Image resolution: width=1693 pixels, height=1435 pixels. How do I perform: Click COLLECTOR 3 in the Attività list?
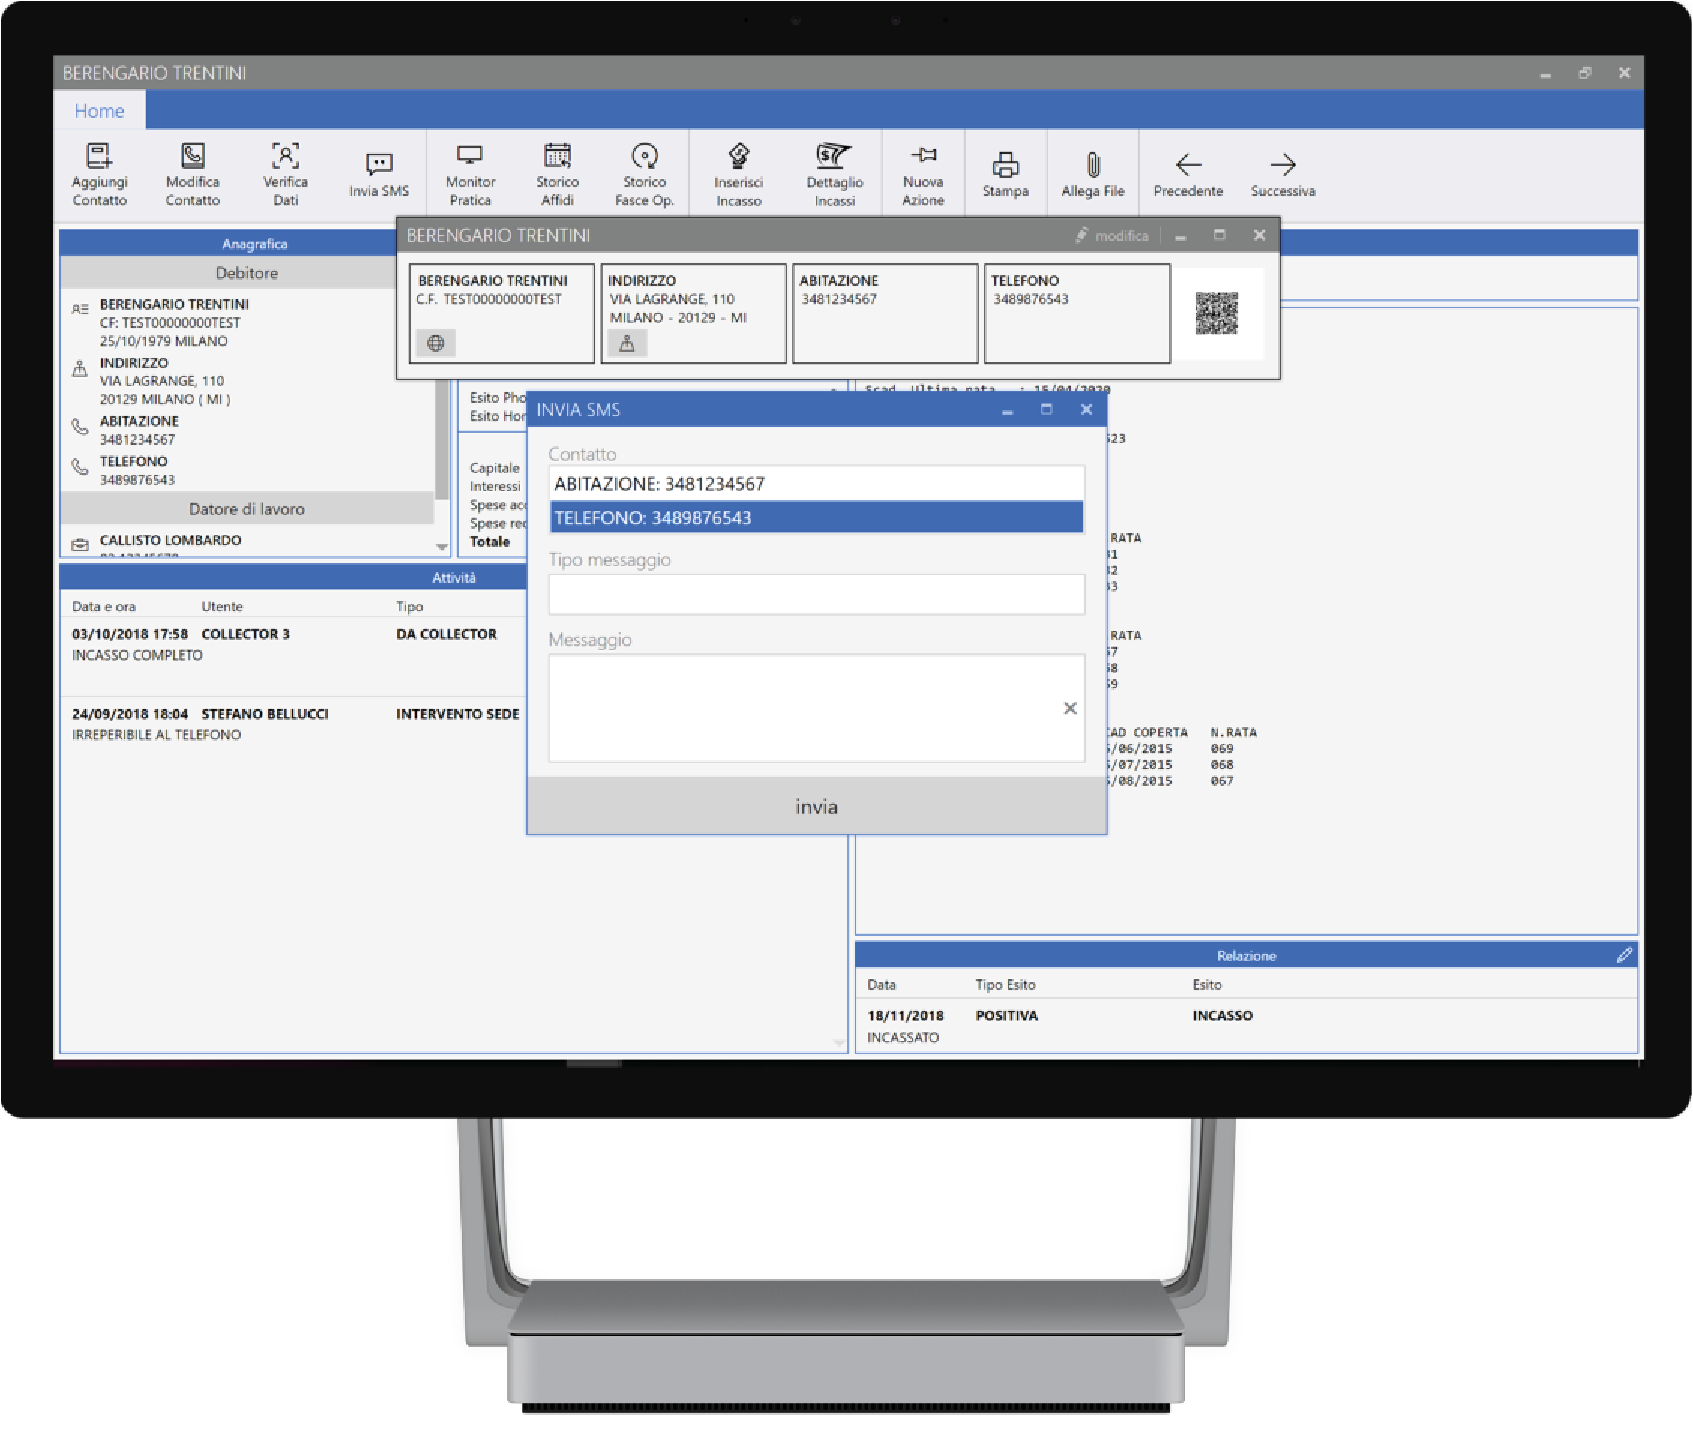coord(245,634)
